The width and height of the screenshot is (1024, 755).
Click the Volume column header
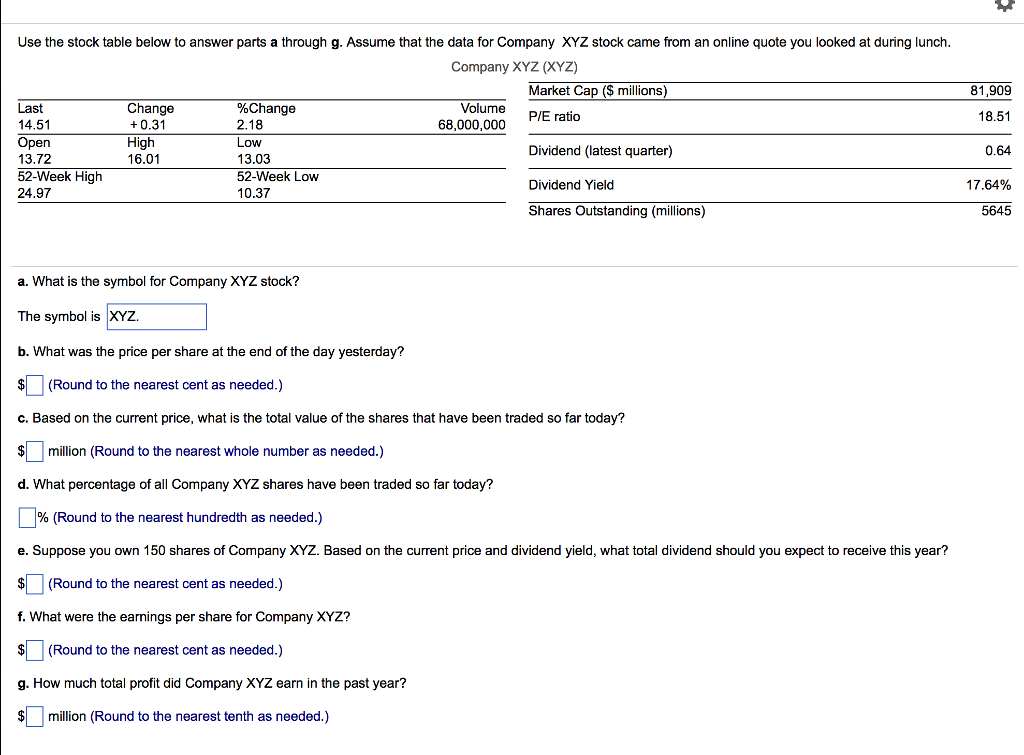(x=483, y=108)
